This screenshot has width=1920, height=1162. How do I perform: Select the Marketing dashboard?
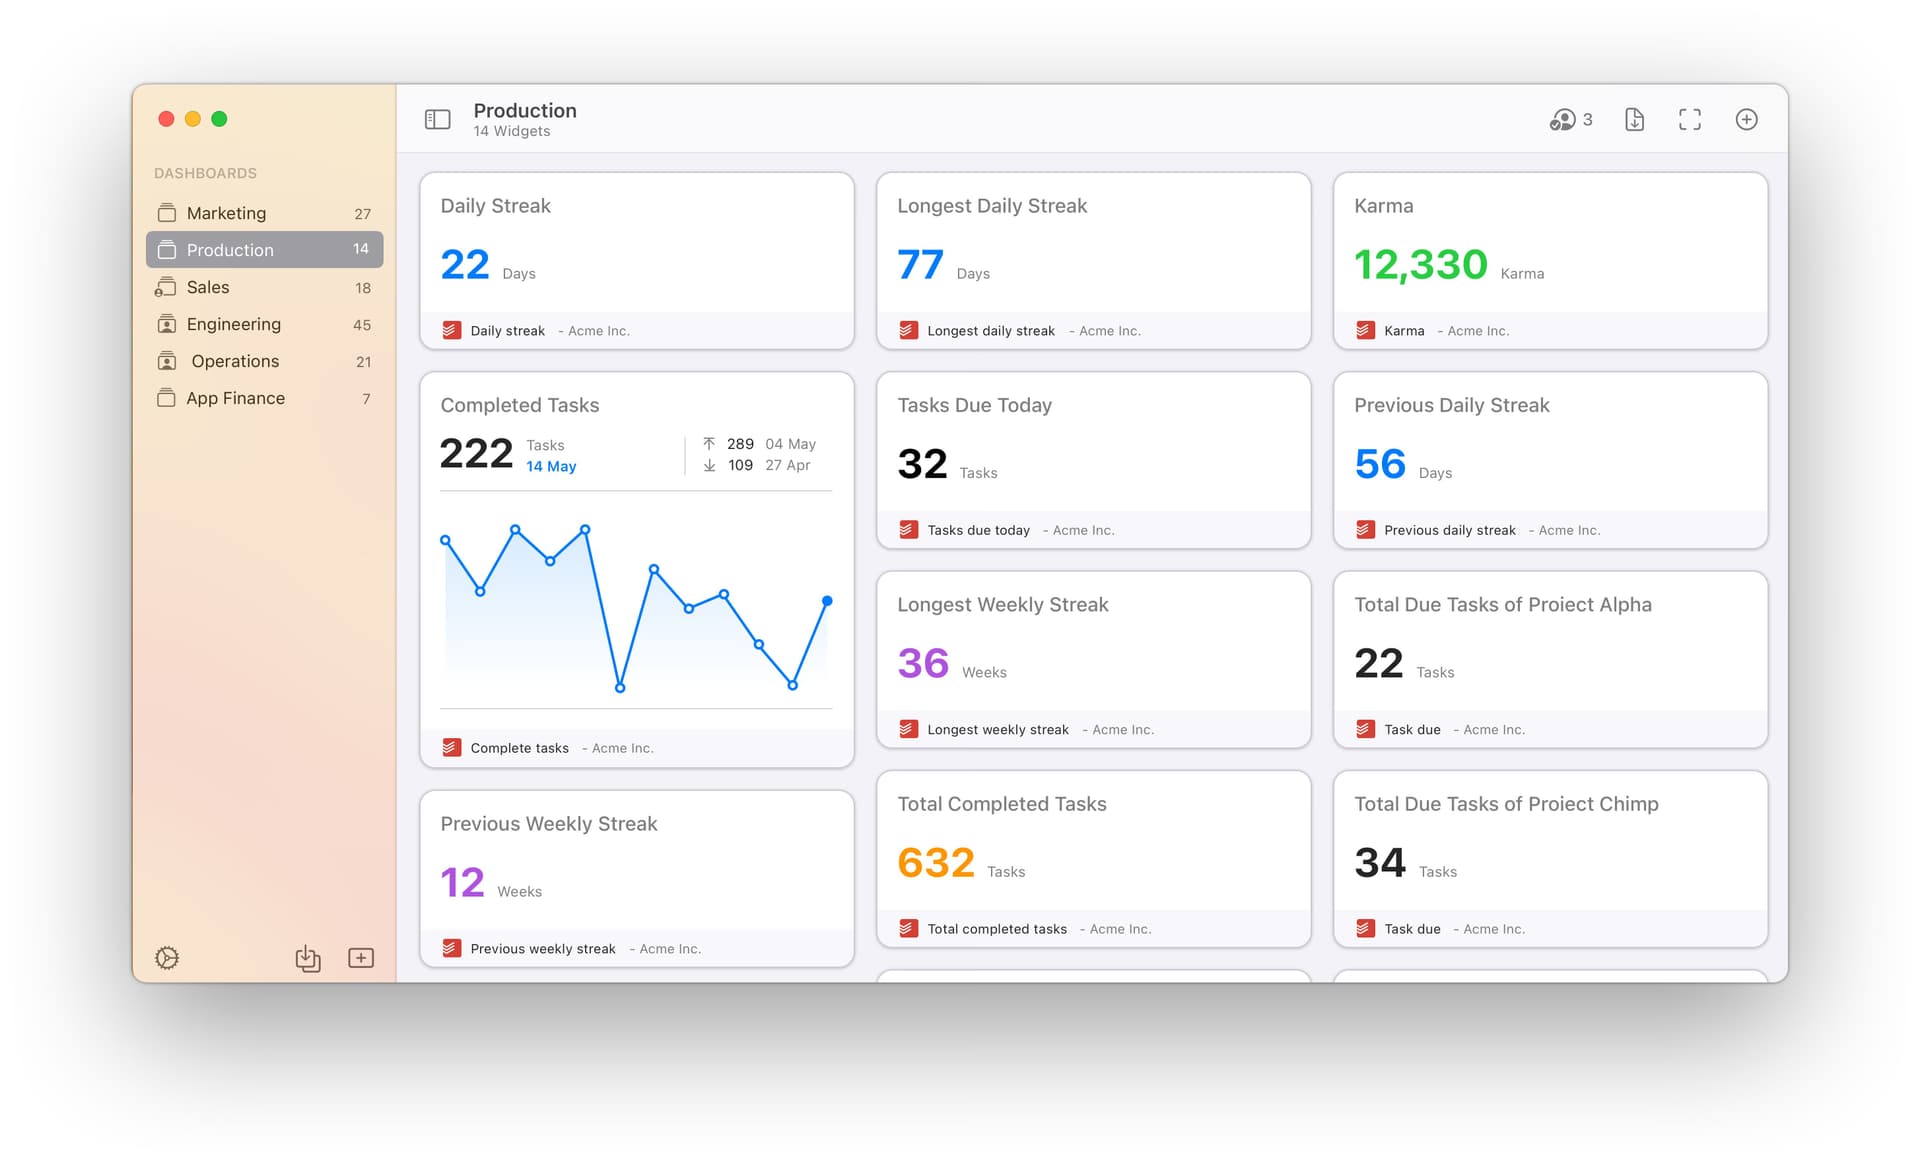tap(264, 213)
